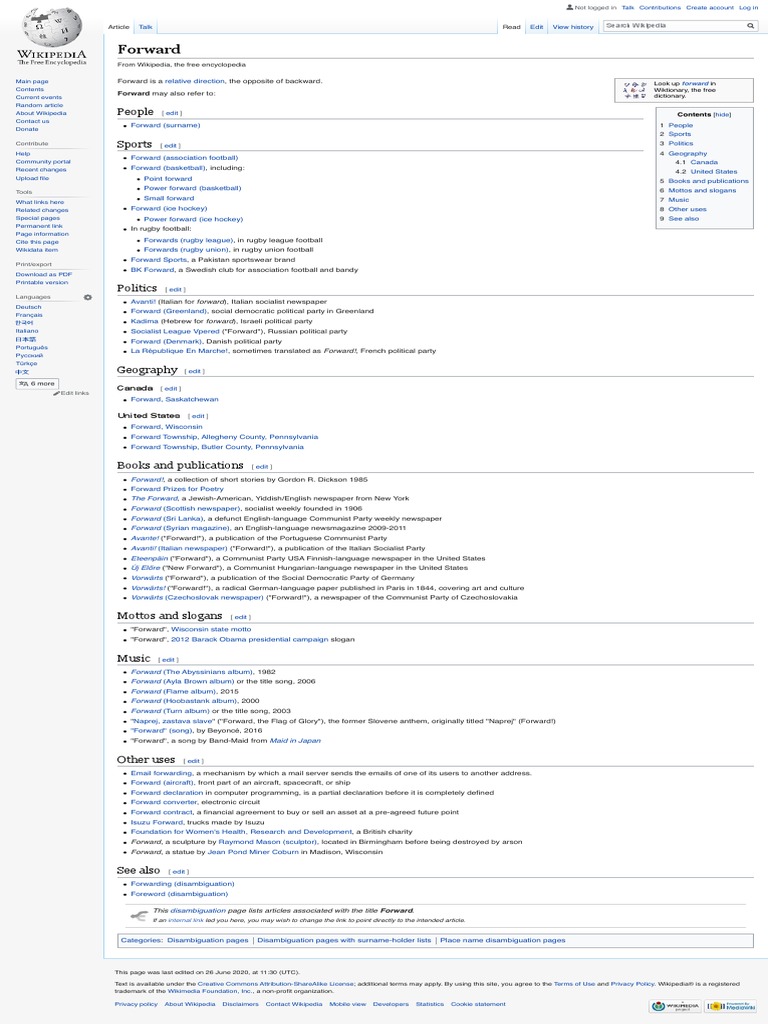
Task: Click Download as PDF
Action: pyautogui.click(x=44, y=274)
